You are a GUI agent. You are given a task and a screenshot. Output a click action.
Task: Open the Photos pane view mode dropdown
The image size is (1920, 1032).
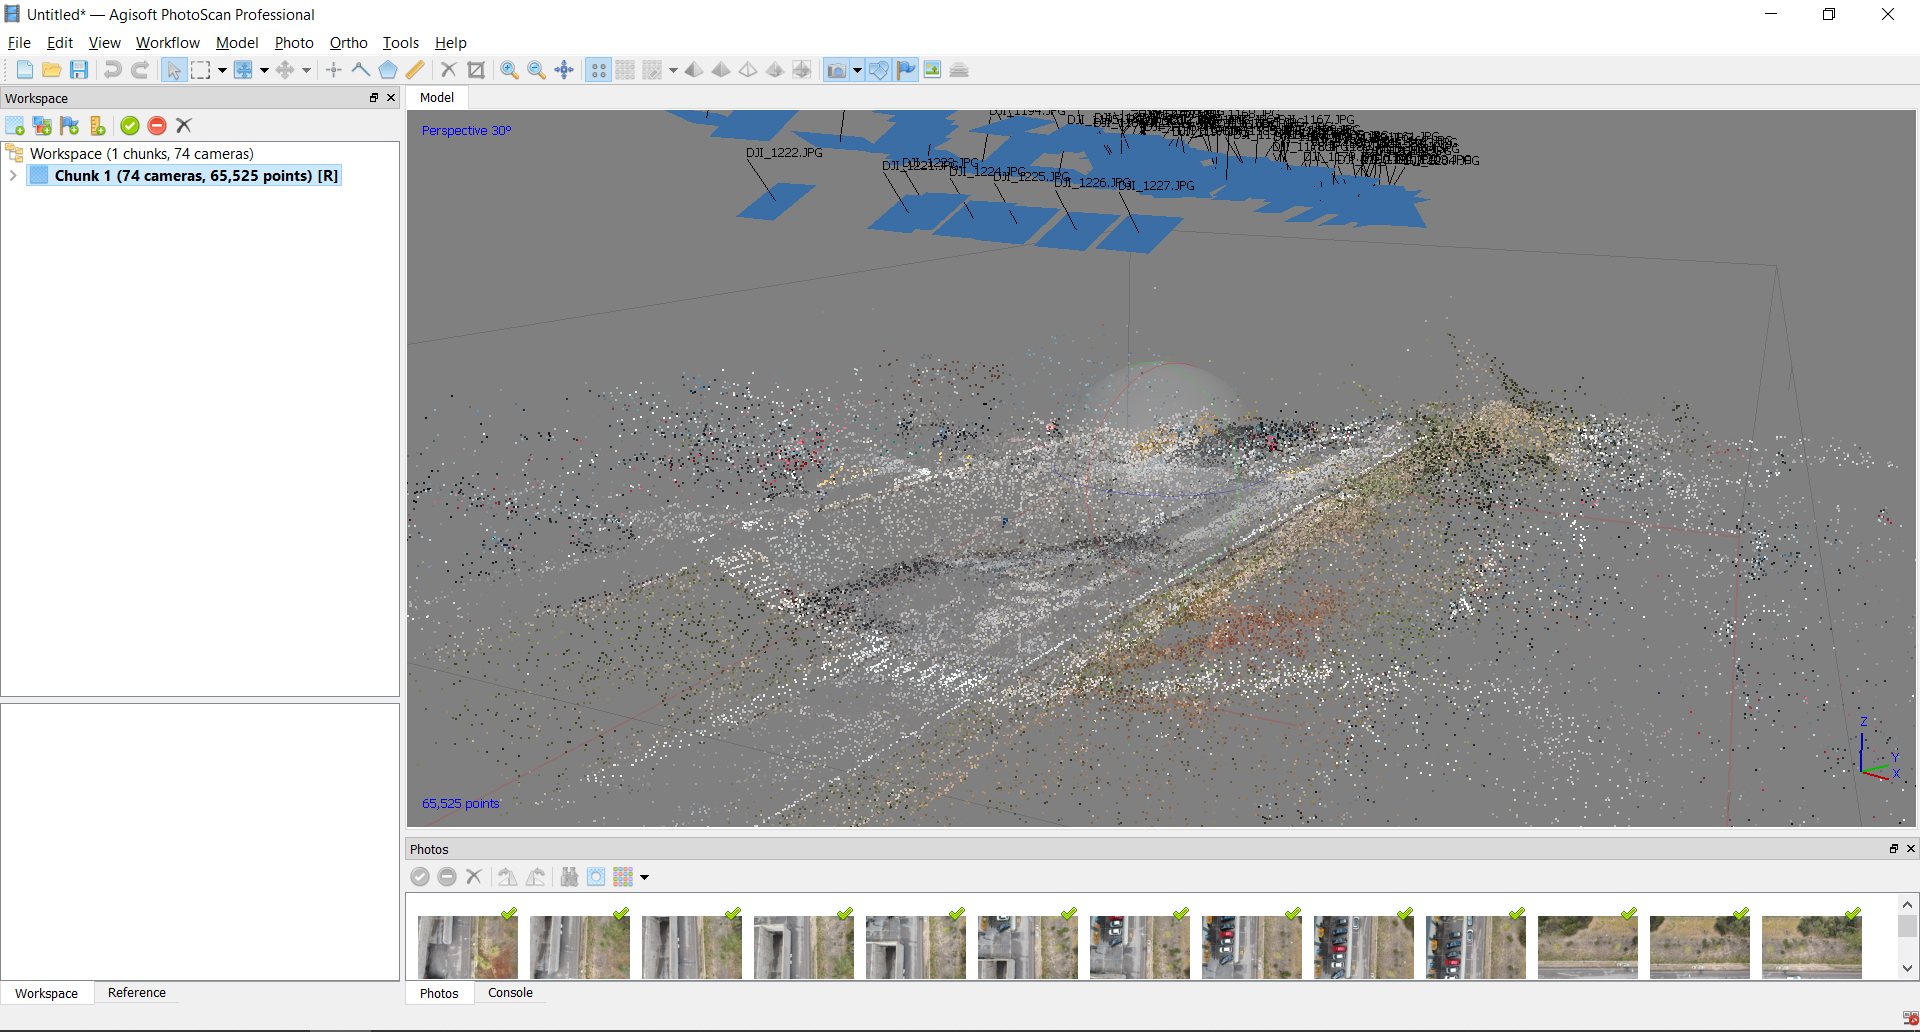(x=645, y=878)
